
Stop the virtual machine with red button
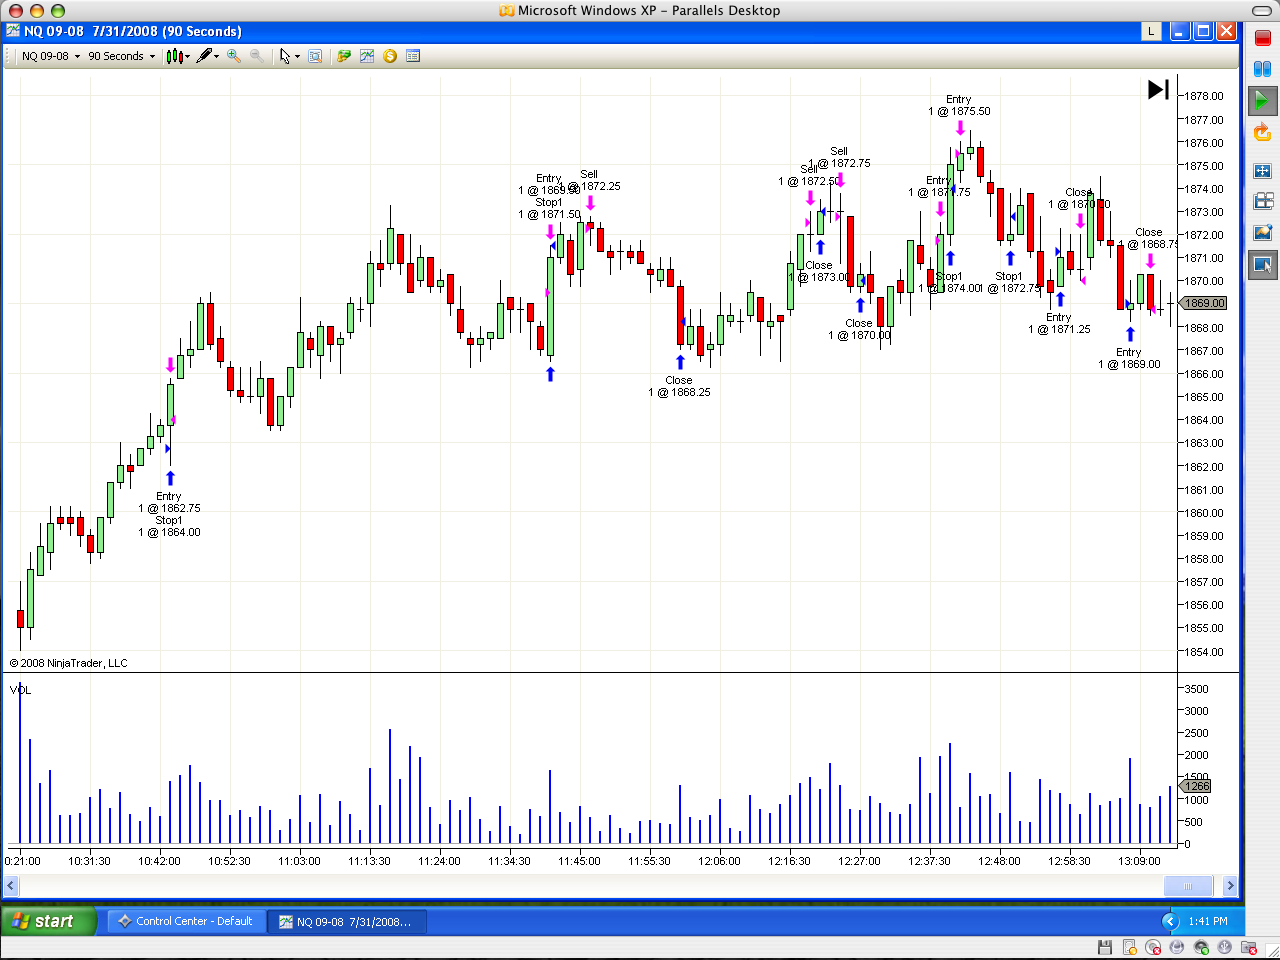[x=1262, y=39]
